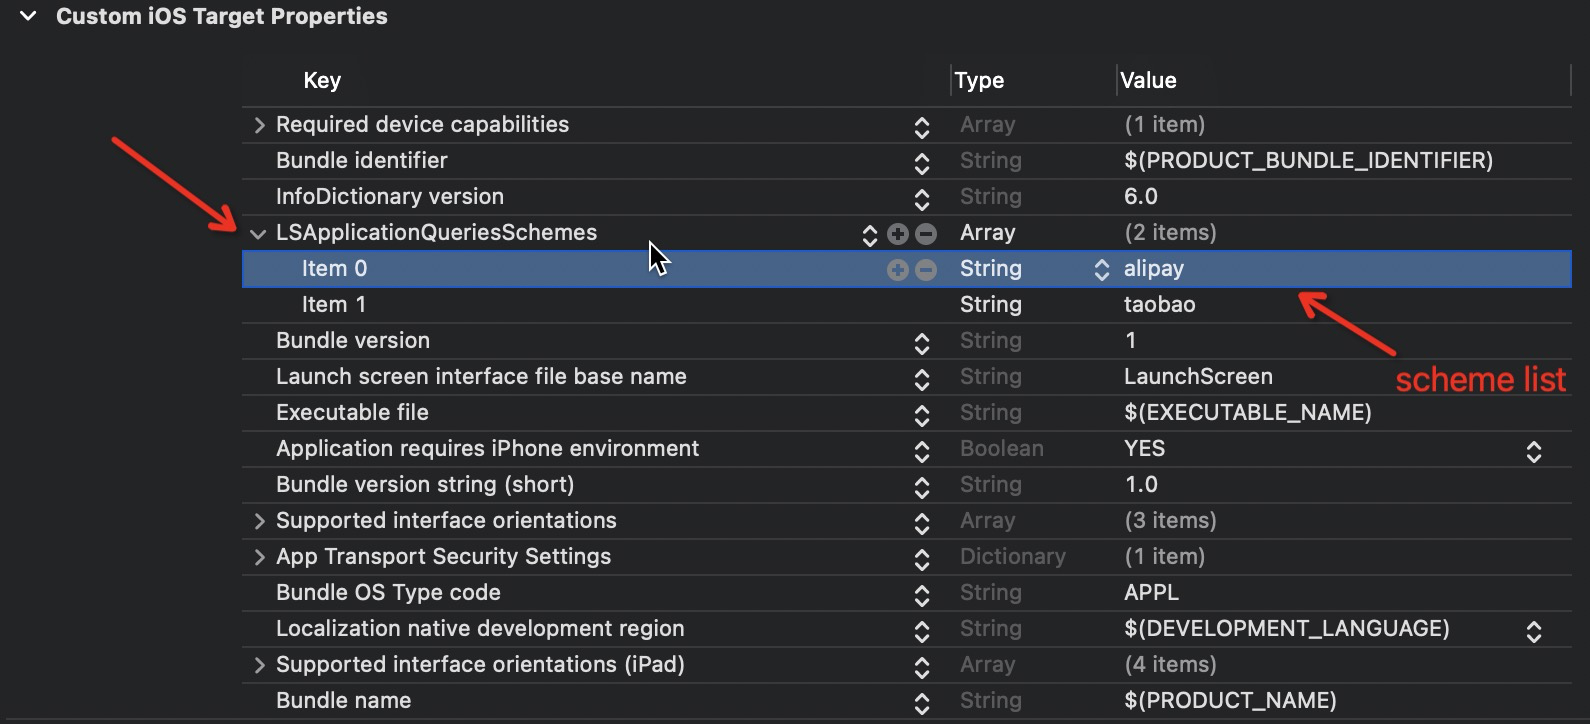1590x724 pixels.
Task: Open type selector for Item 0
Action: point(1101,270)
